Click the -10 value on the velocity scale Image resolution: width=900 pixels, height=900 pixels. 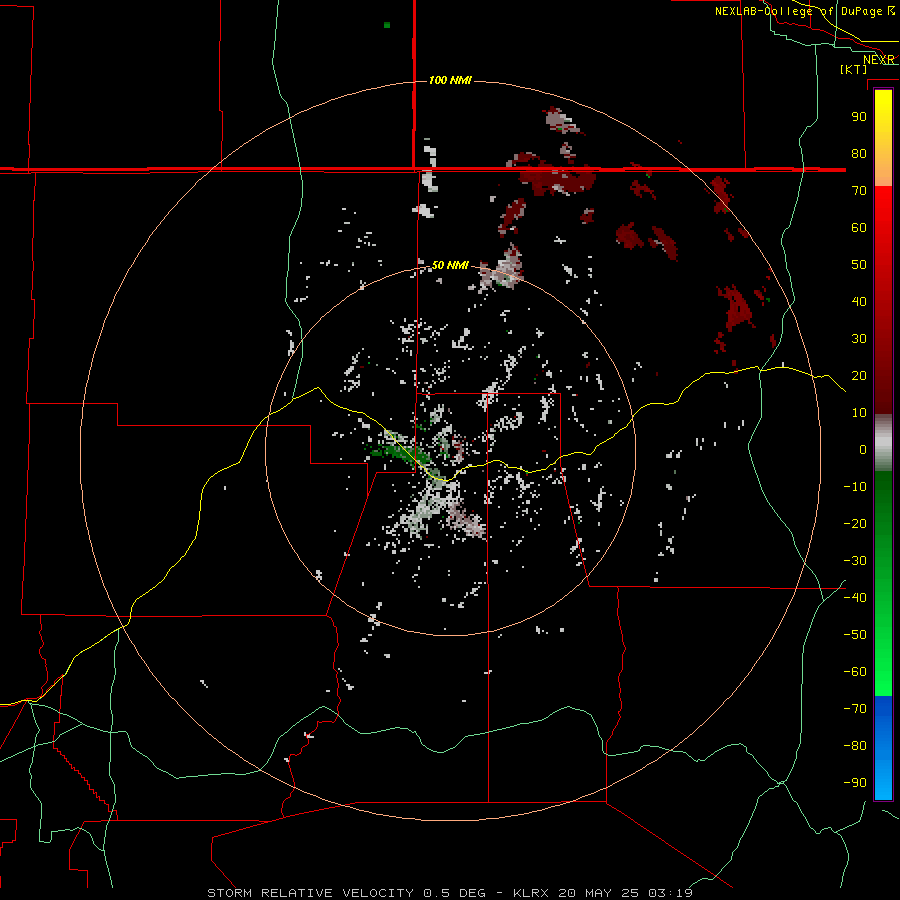855,487
